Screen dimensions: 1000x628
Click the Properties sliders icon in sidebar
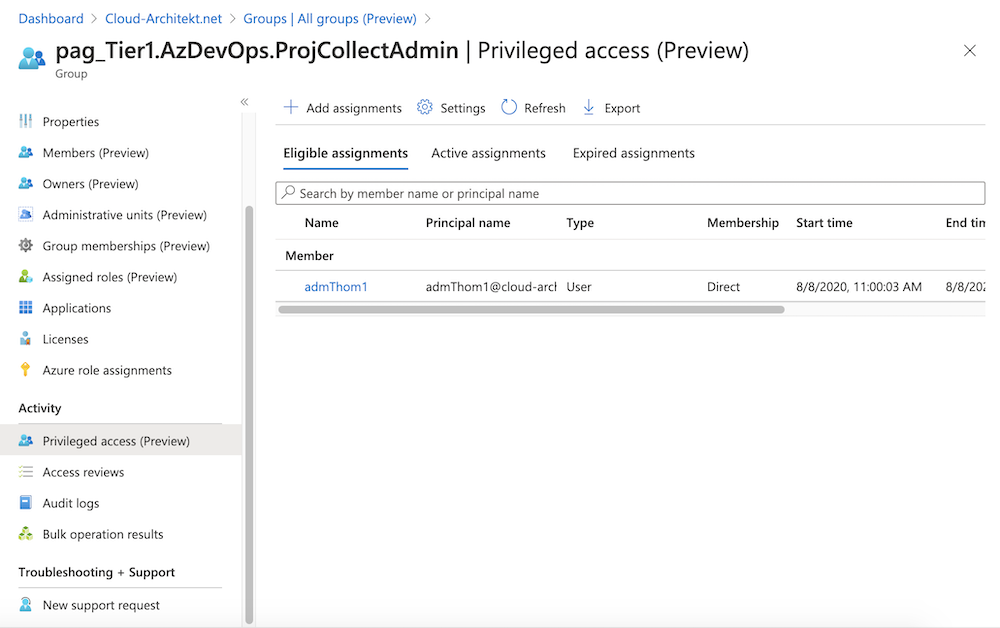26,121
